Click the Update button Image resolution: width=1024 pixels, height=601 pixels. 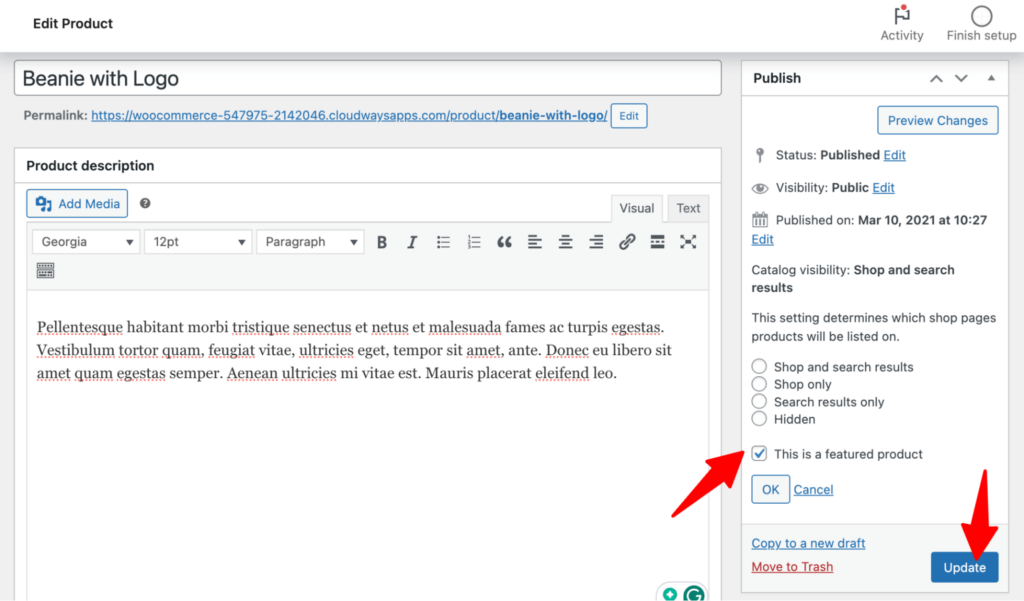click(964, 567)
